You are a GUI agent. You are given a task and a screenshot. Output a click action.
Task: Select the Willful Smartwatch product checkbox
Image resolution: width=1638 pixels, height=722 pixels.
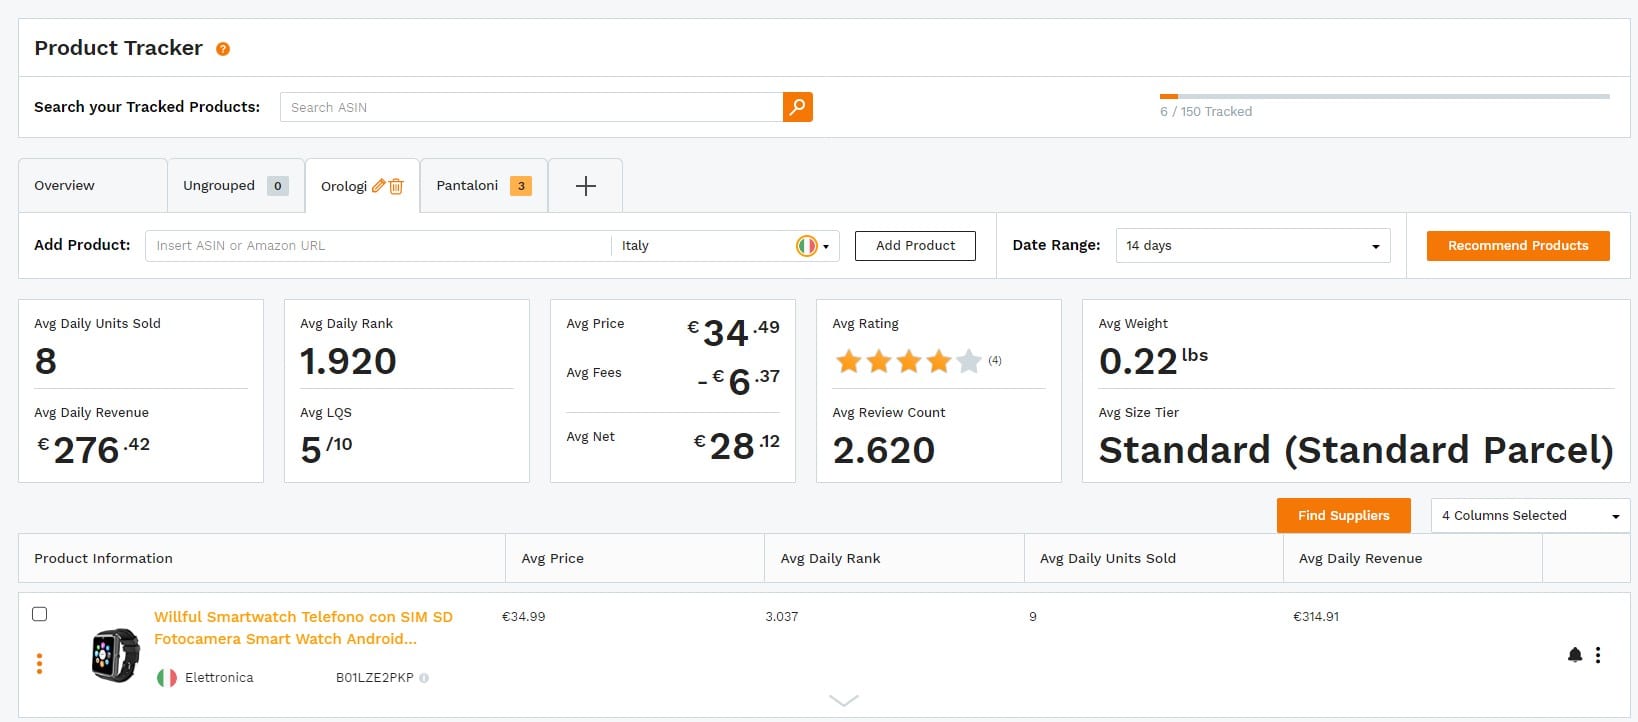(x=40, y=614)
